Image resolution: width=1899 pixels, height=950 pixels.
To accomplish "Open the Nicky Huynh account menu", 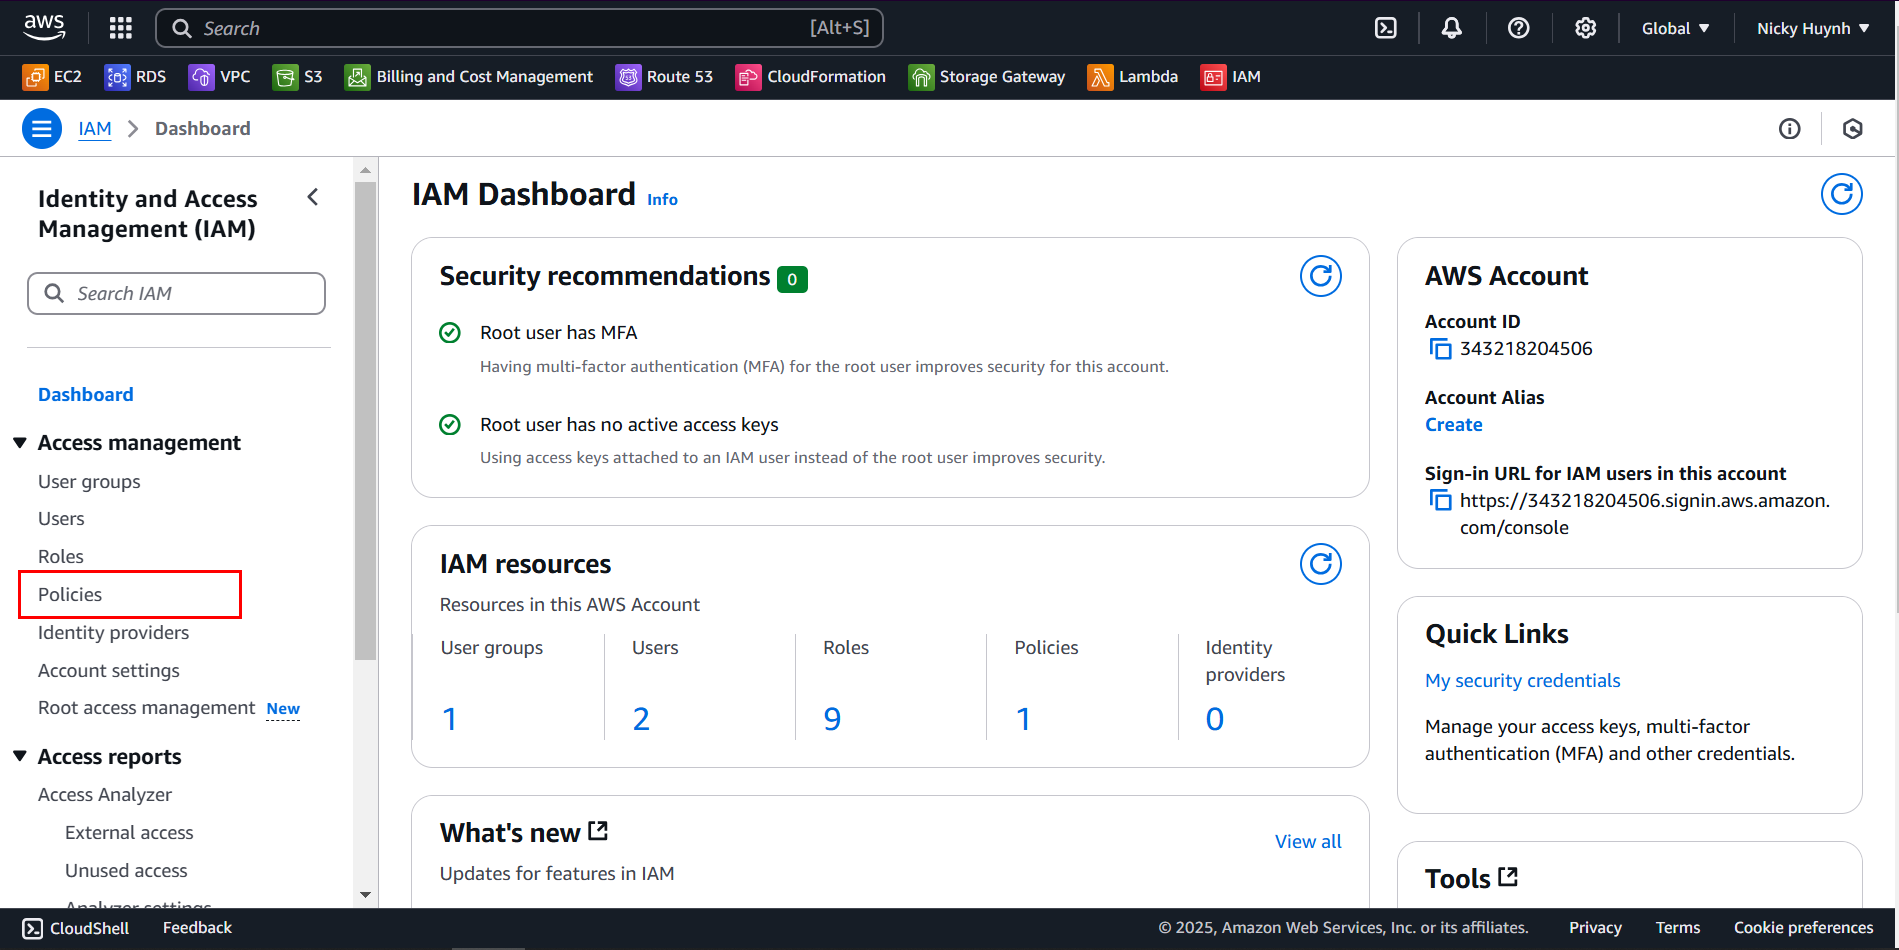I will click(1813, 28).
